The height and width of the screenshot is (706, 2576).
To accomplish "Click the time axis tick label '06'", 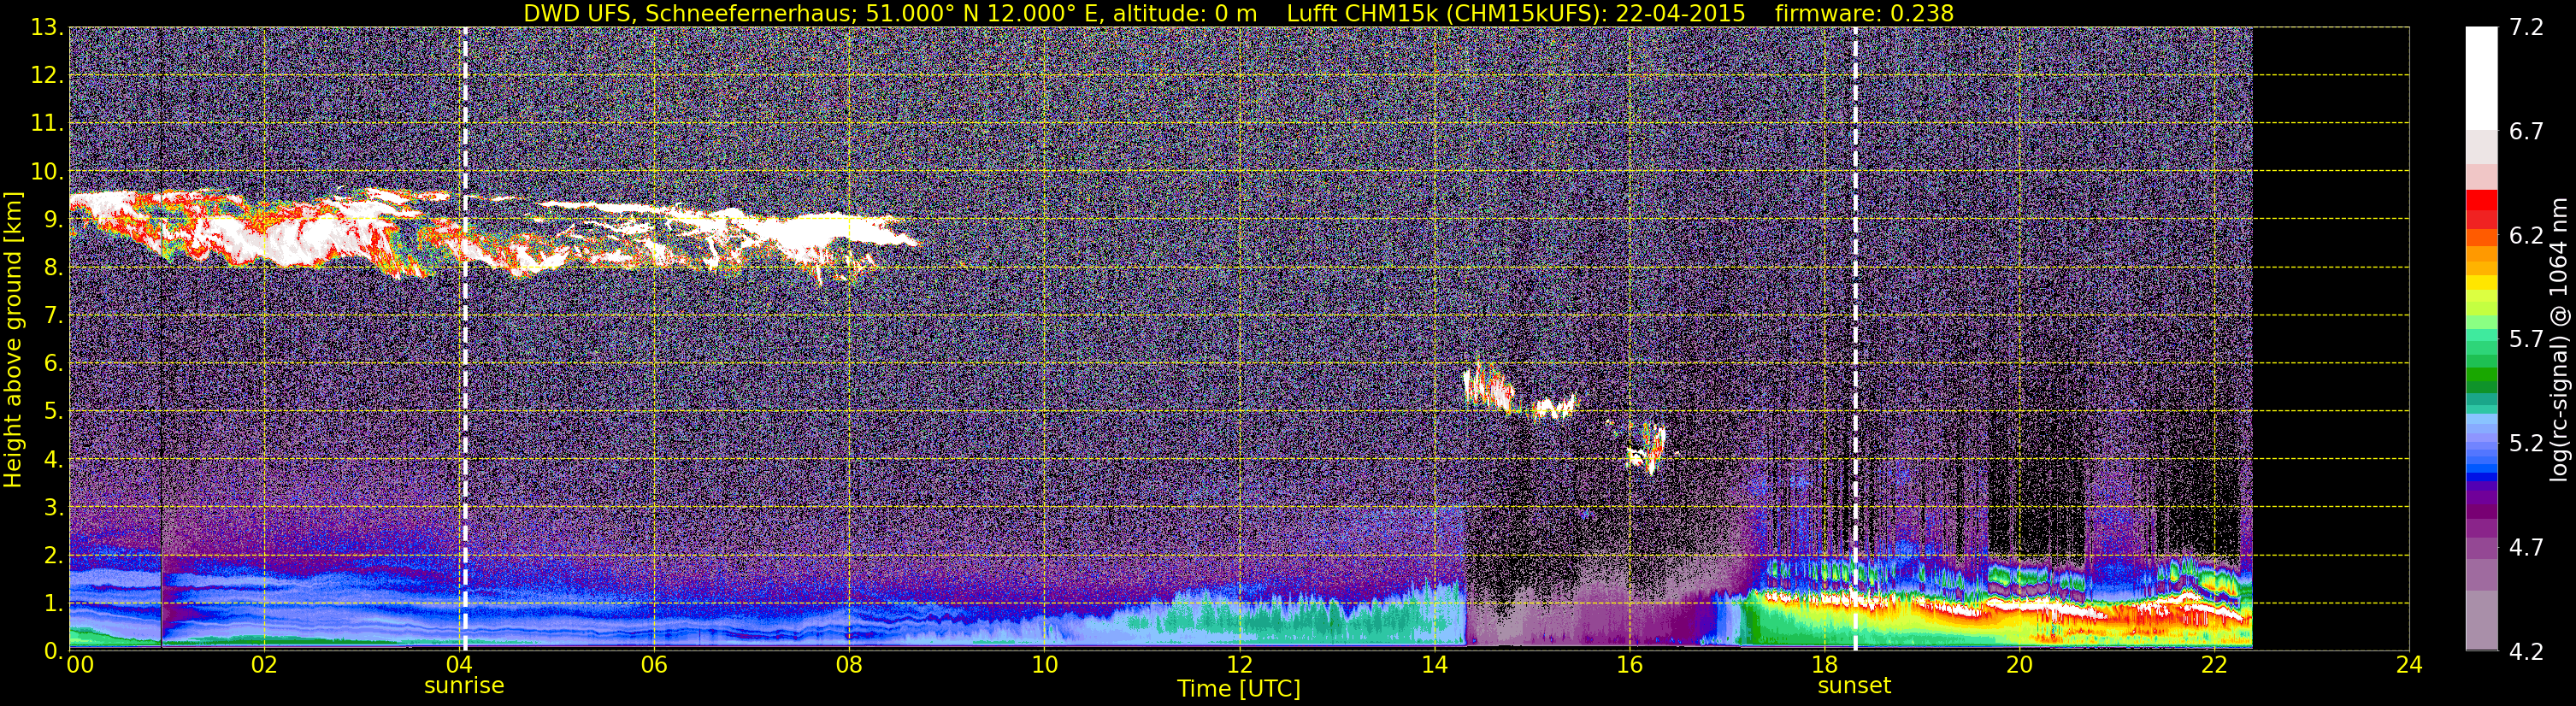I will [x=654, y=665].
